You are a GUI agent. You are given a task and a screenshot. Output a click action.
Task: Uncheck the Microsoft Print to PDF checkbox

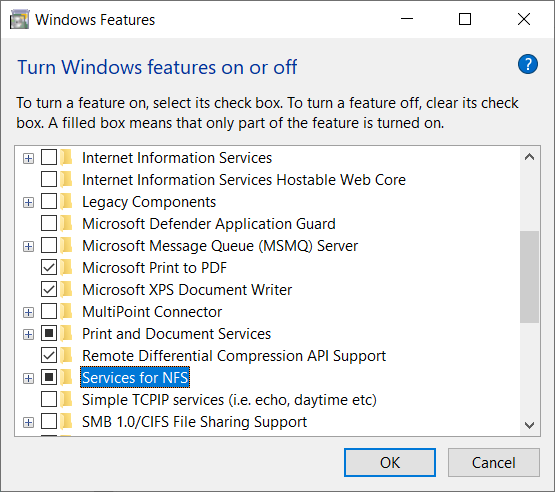click(49, 268)
